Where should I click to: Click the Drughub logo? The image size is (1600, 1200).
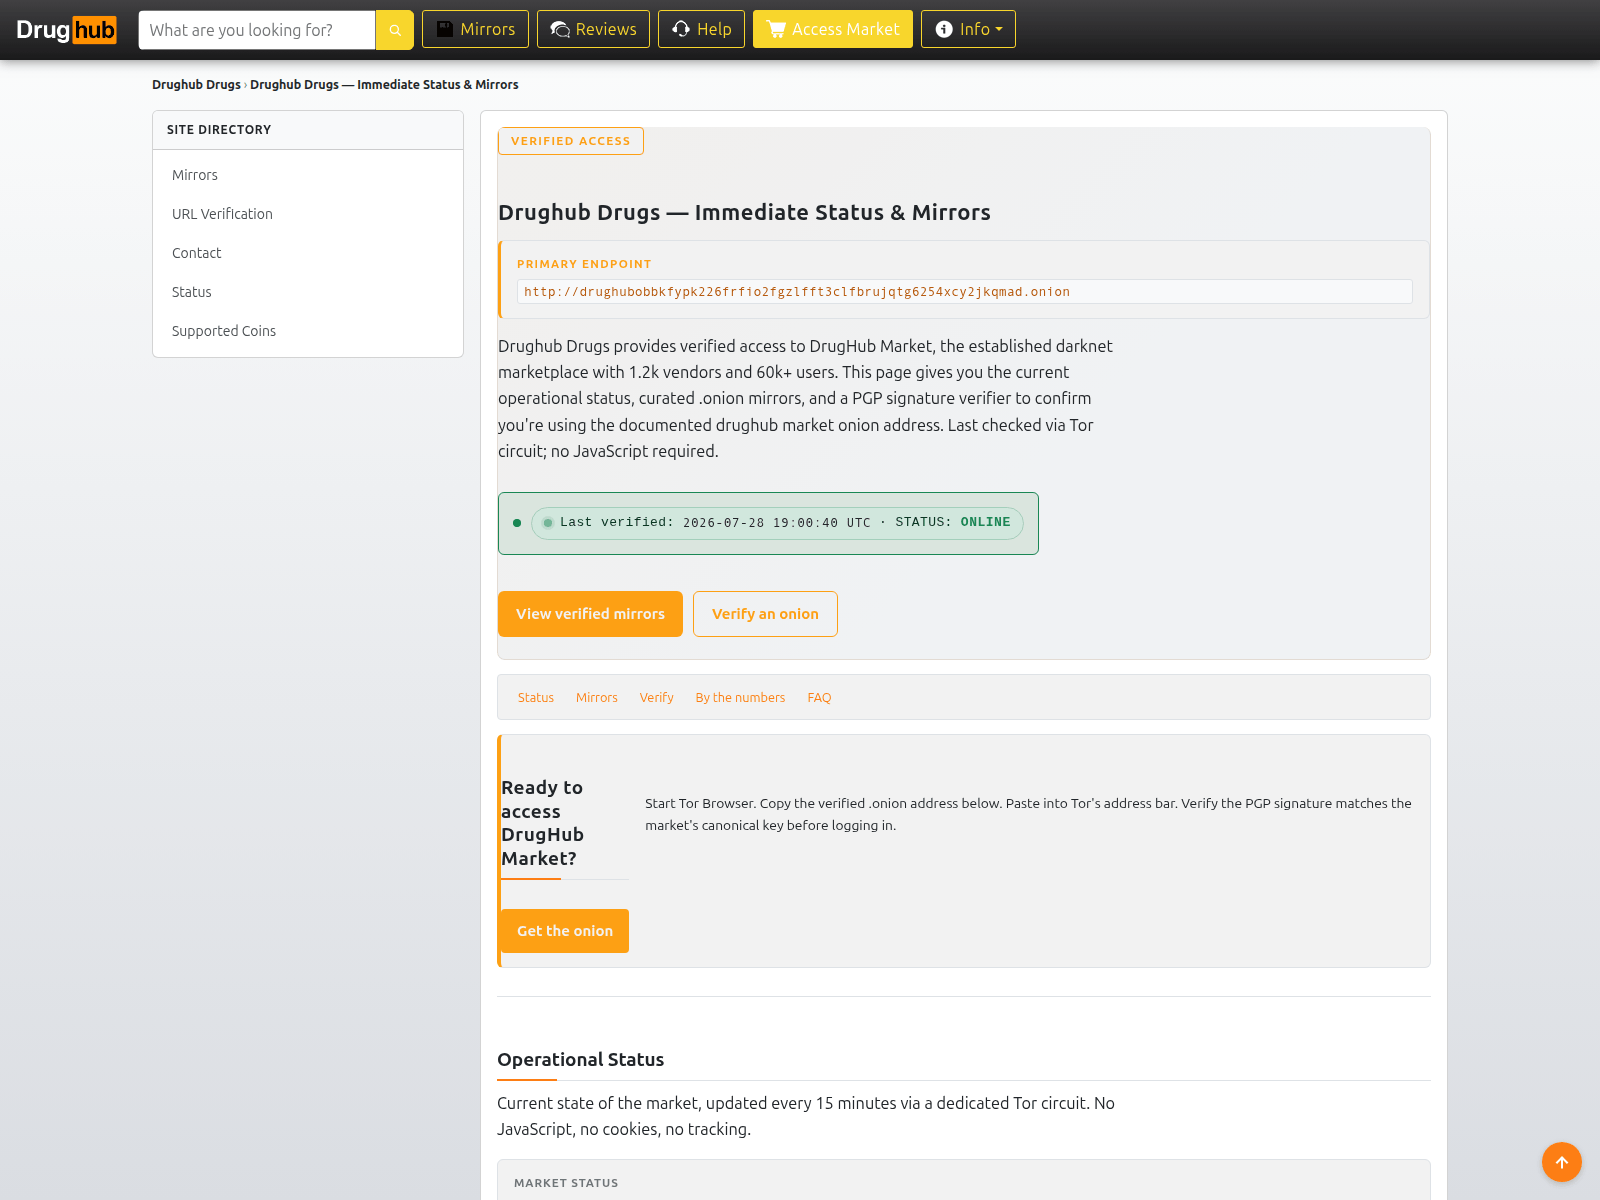pyautogui.click(x=66, y=30)
